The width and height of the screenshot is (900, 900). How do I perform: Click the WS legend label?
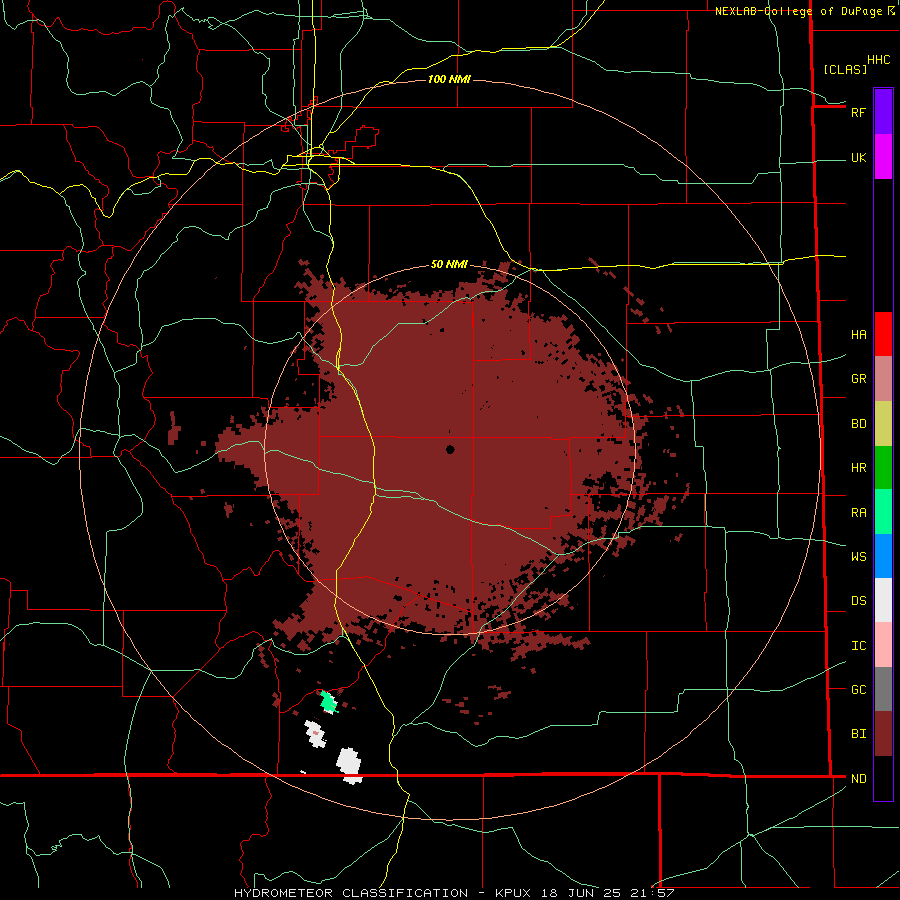click(x=858, y=556)
